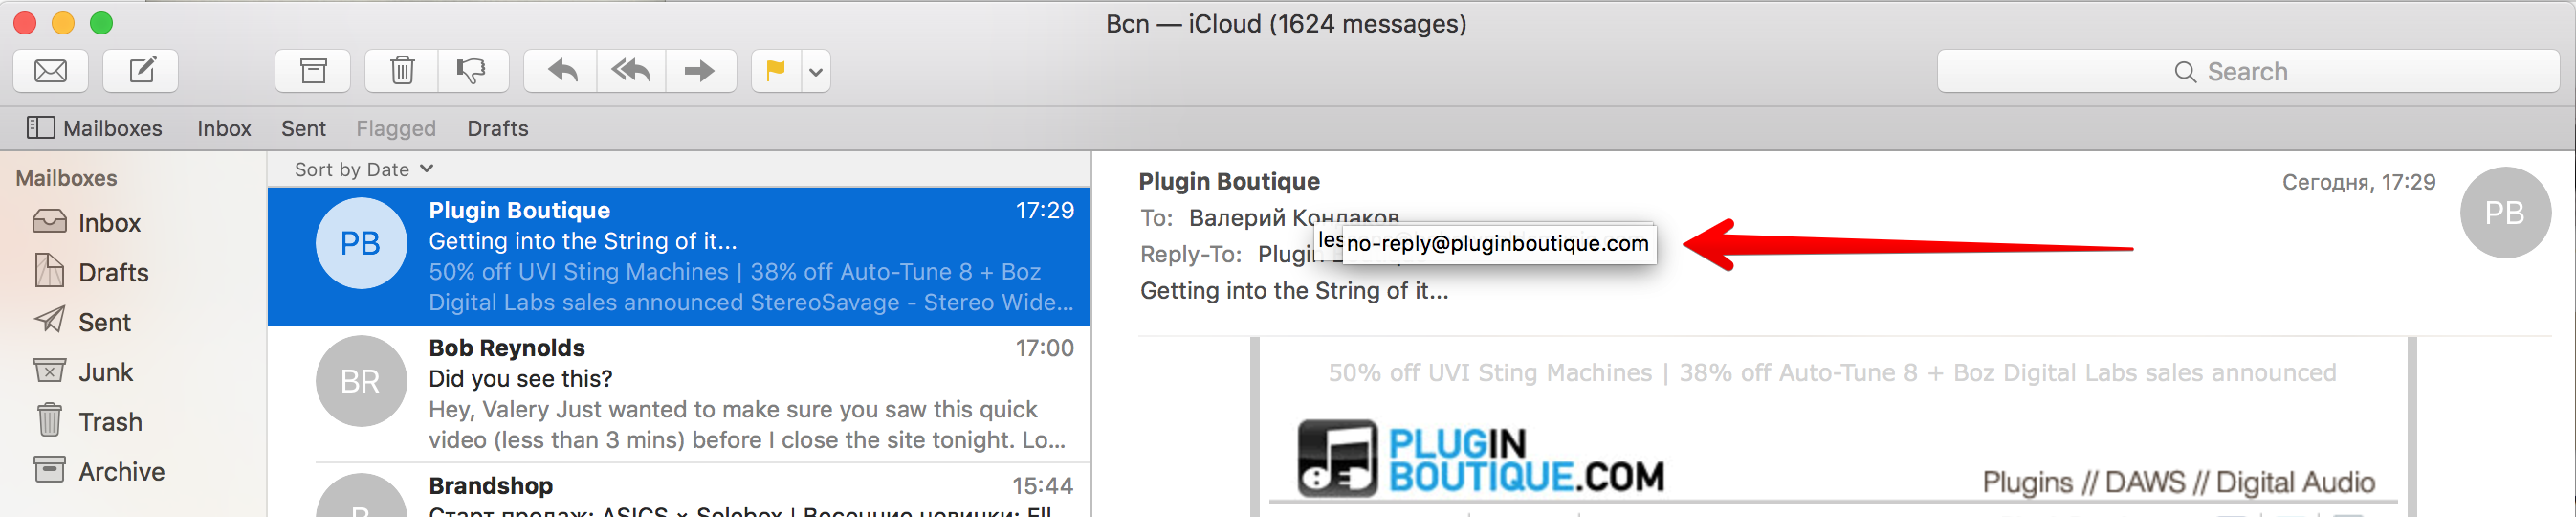This screenshot has width=2576, height=517.
Task: Click the PB avatar in message list
Action: 361,243
